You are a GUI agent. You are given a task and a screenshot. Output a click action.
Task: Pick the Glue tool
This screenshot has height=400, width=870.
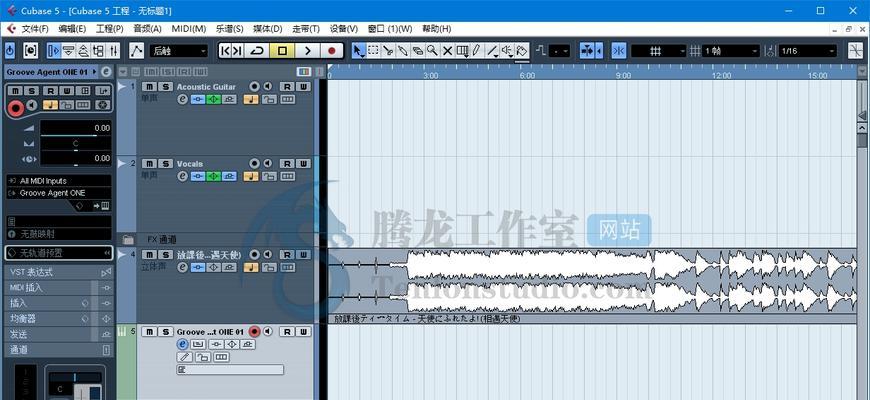403,51
